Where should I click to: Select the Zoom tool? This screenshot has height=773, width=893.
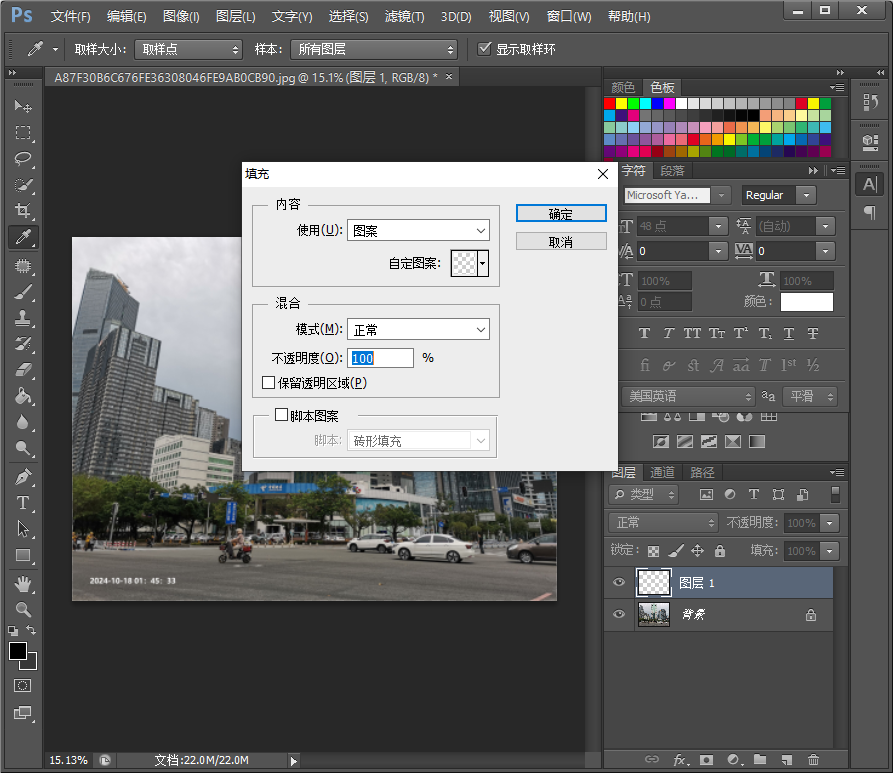point(23,609)
